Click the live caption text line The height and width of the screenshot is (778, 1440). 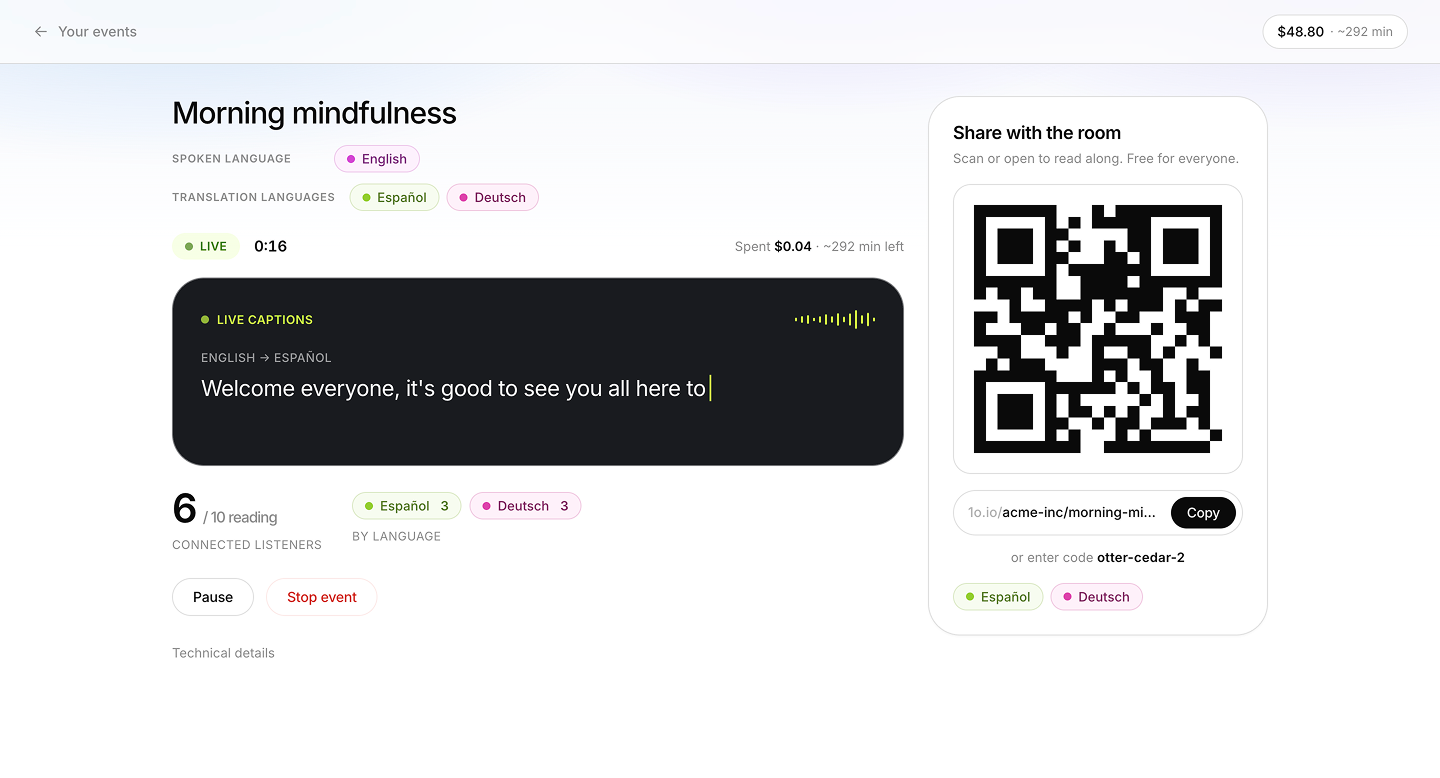pos(455,388)
